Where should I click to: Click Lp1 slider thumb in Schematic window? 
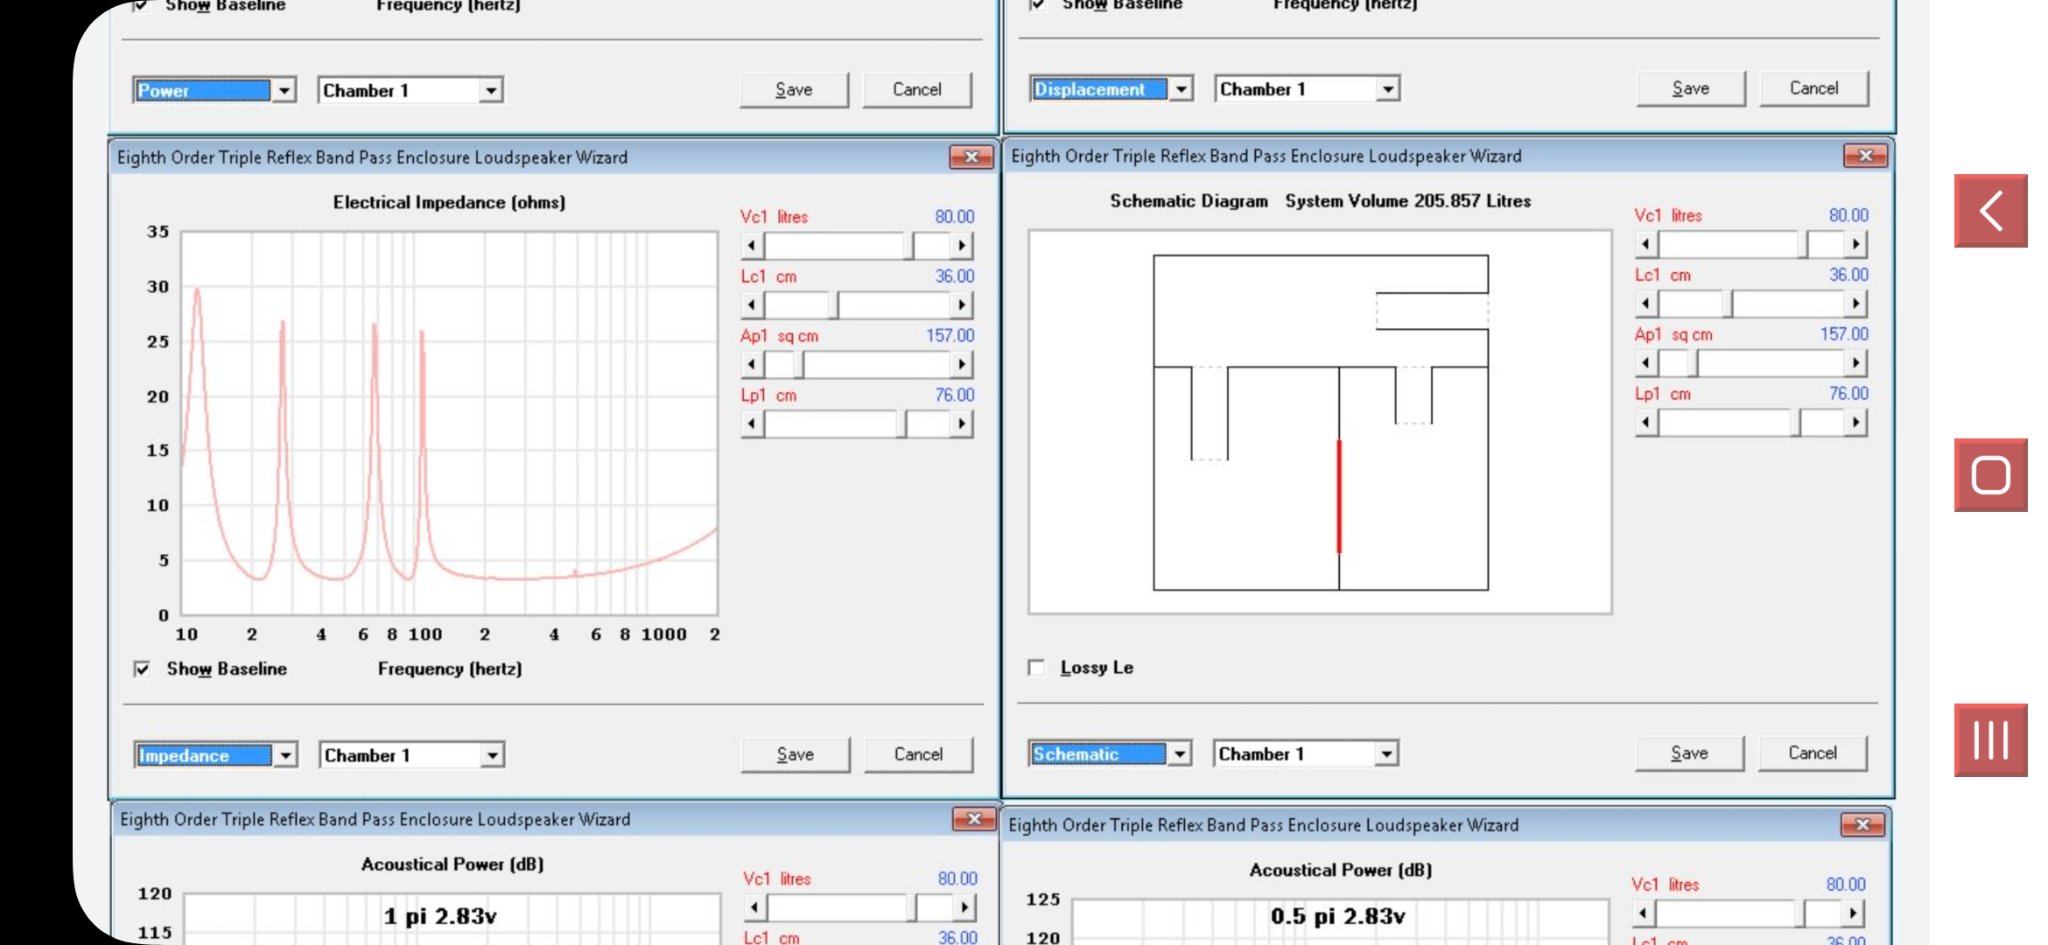(x=1795, y=423)
